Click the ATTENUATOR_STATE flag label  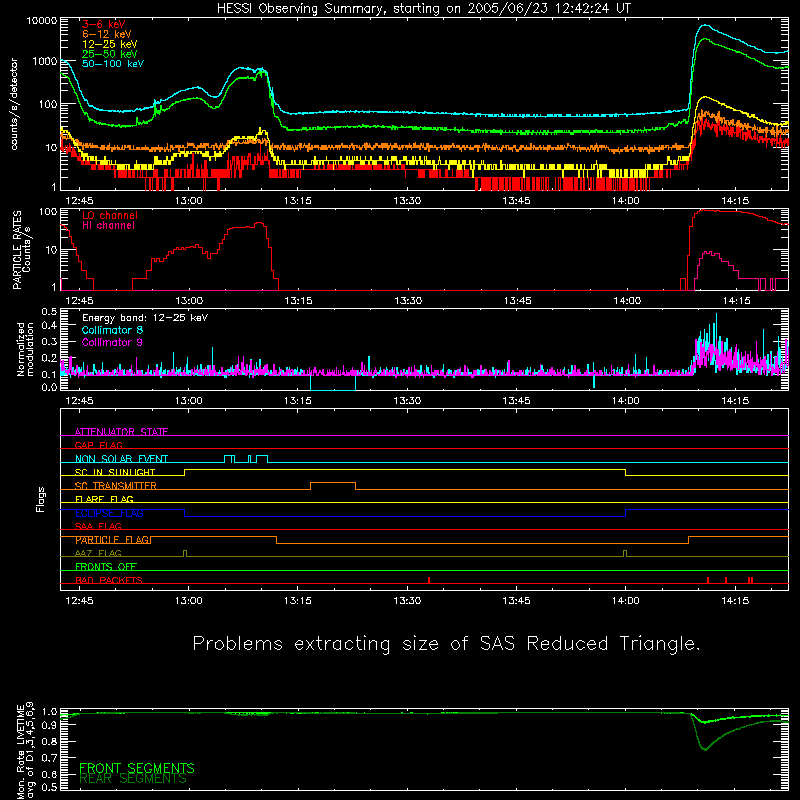click(x=121, y=432)
